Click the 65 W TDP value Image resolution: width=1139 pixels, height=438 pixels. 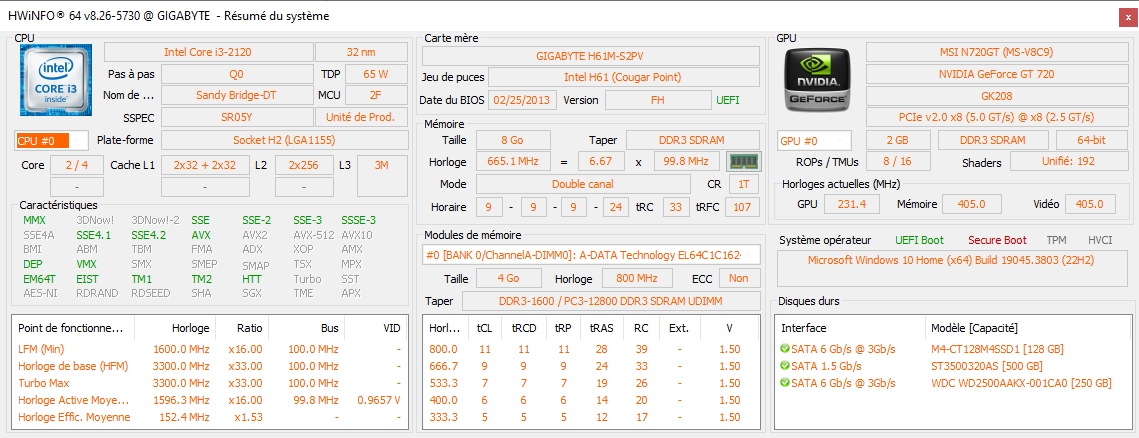376,74
